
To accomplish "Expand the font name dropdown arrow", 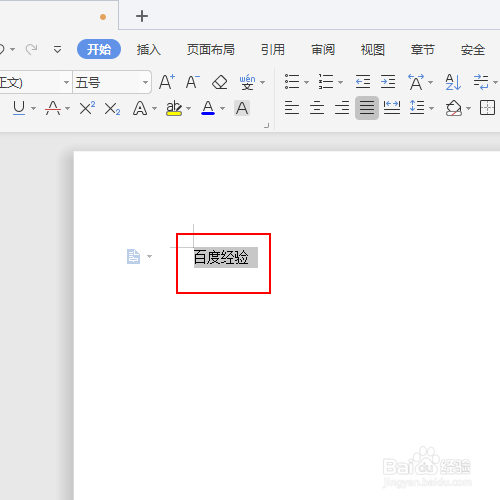I will pos(66,82).
